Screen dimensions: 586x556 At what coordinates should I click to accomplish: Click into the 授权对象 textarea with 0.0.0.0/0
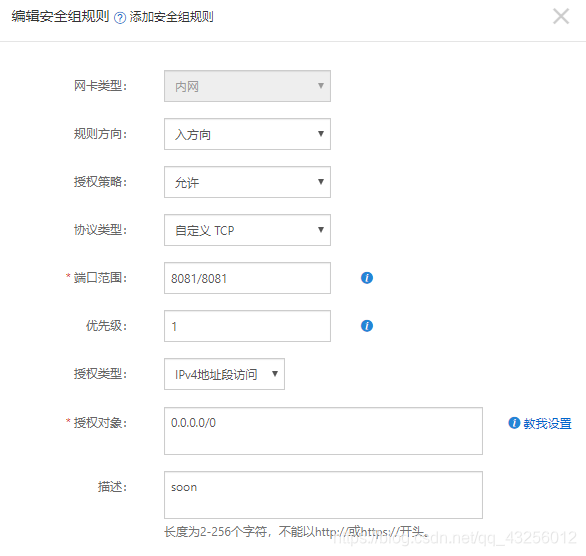323,431
